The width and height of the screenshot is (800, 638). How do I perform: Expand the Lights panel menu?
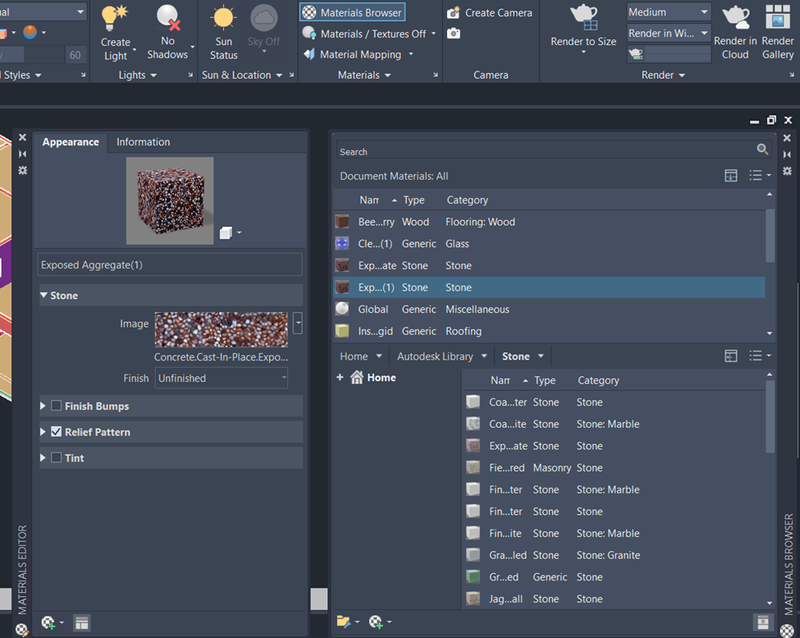[138, 75]
